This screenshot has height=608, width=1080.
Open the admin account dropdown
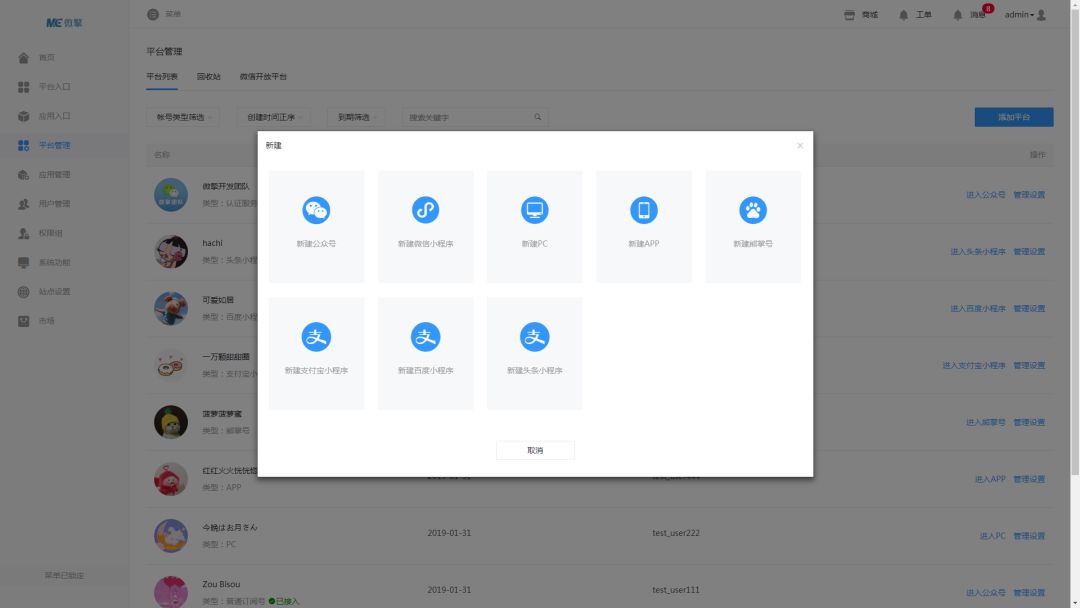1019,14
